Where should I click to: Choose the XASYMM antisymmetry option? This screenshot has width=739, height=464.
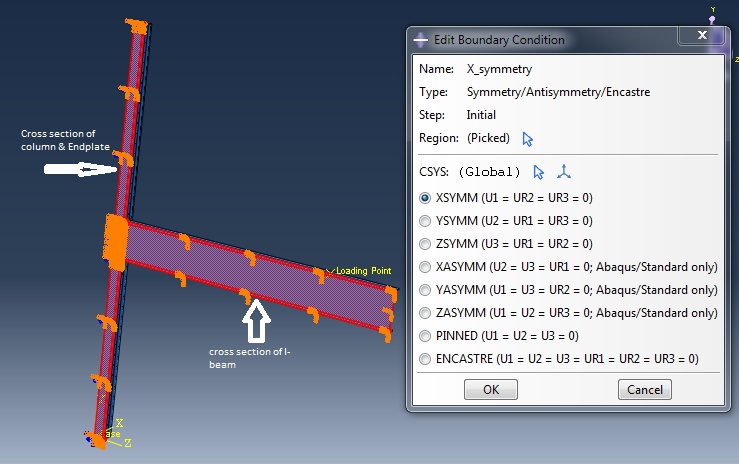coord(425,267)
